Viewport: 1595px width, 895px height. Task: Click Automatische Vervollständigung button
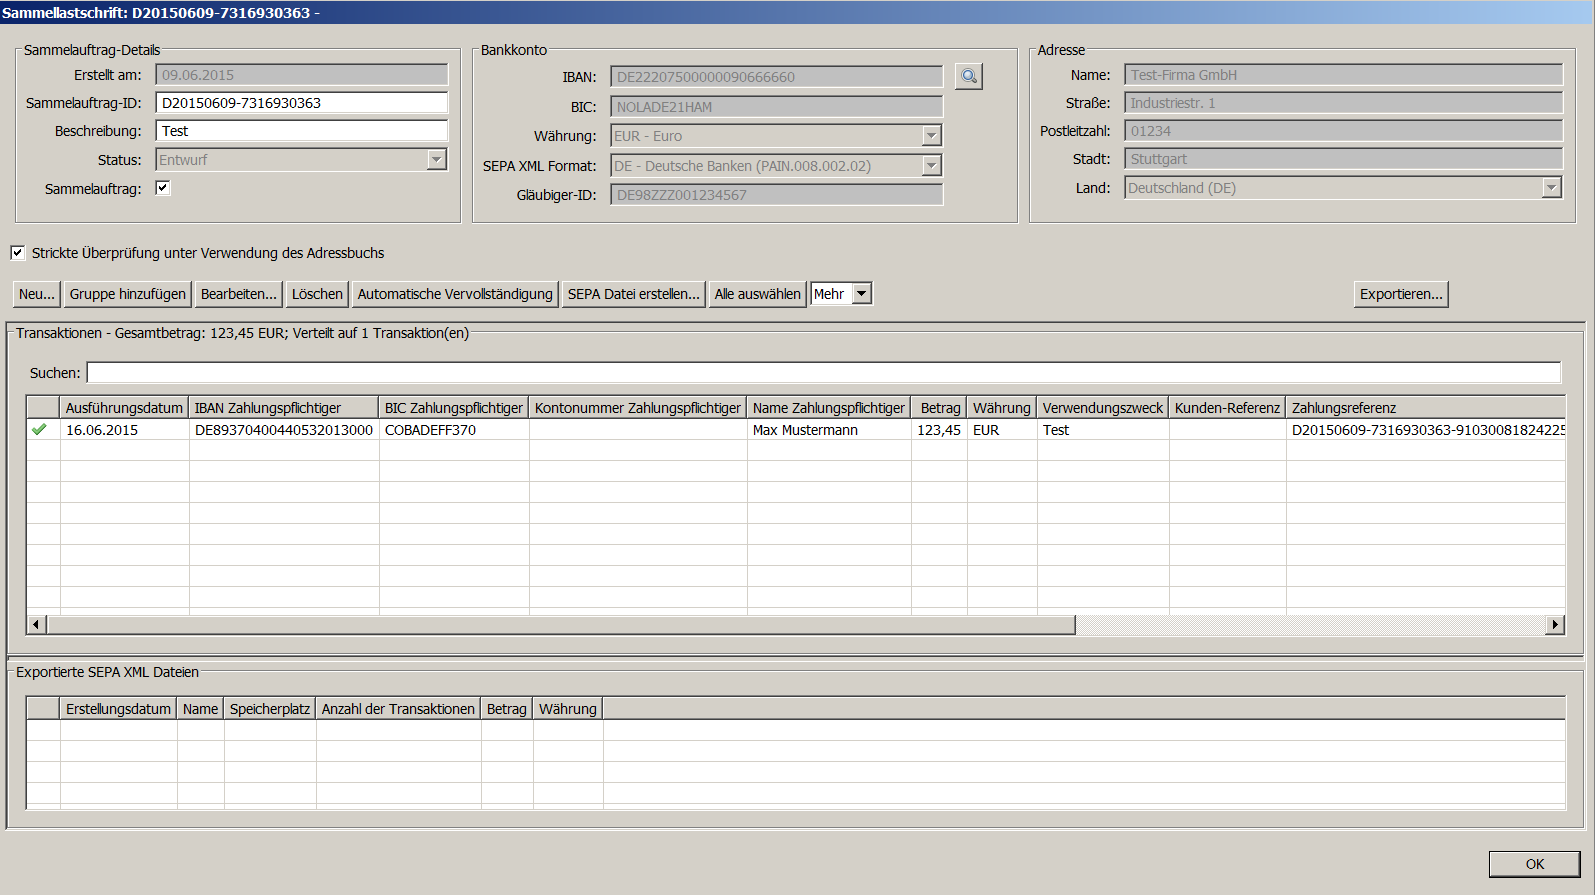(x=455, y=294)
